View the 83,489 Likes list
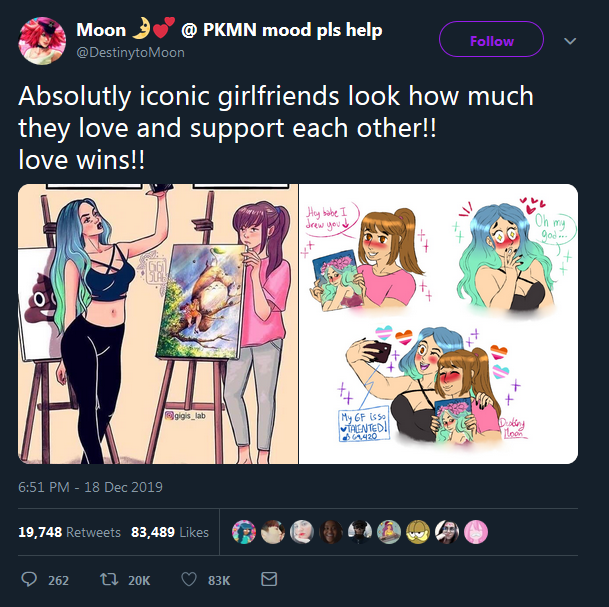The image size is (609, 607). click(170, 532)
